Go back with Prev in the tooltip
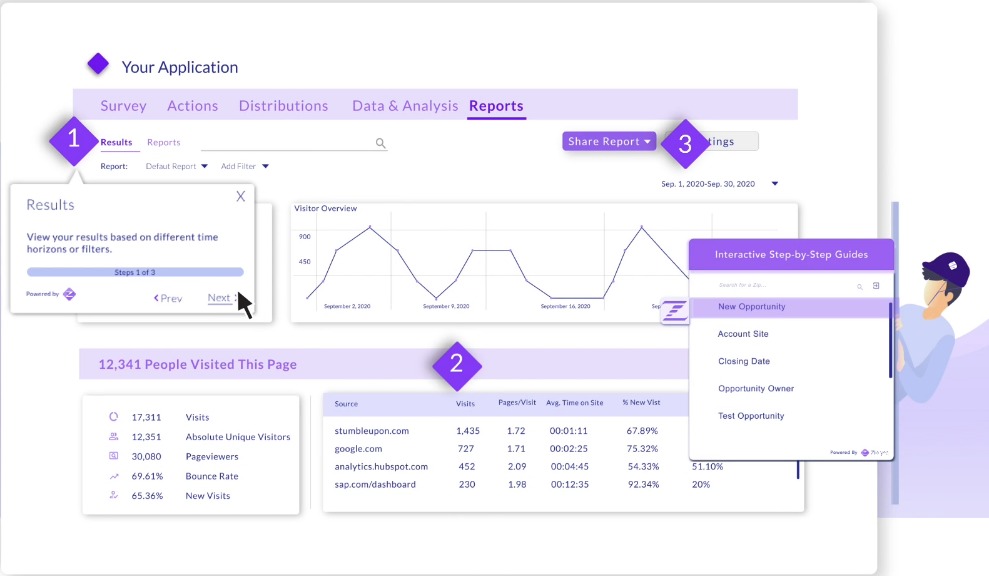Image resolution: width=989 pixels, height=576 pixels. coord(168,298)
